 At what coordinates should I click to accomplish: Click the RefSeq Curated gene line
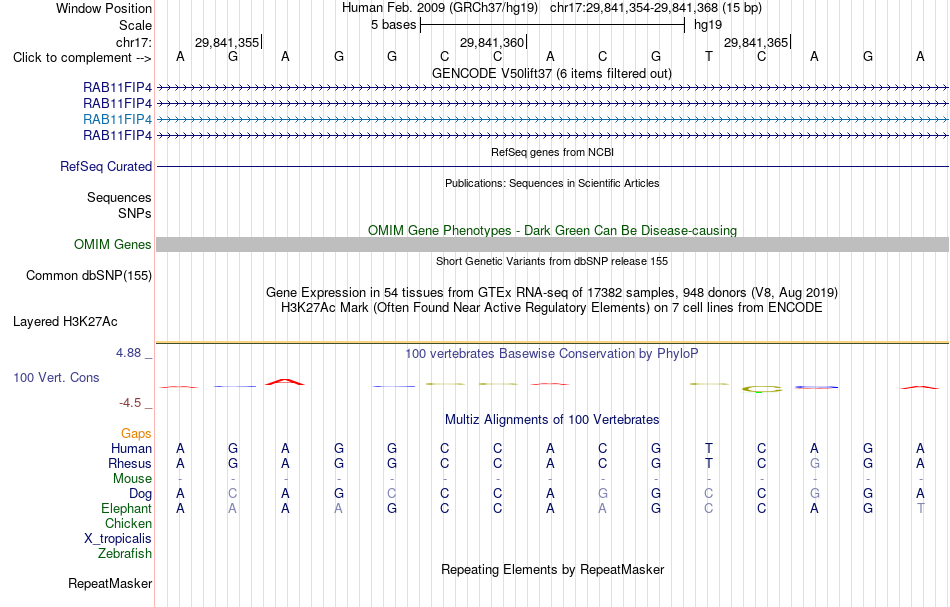point(552,167)
